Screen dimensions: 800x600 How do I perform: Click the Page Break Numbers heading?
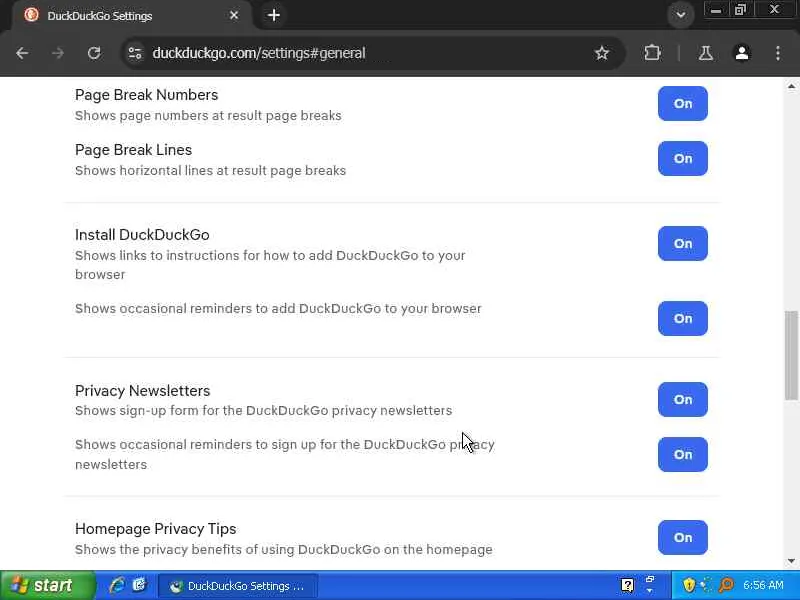click(146, 95)
